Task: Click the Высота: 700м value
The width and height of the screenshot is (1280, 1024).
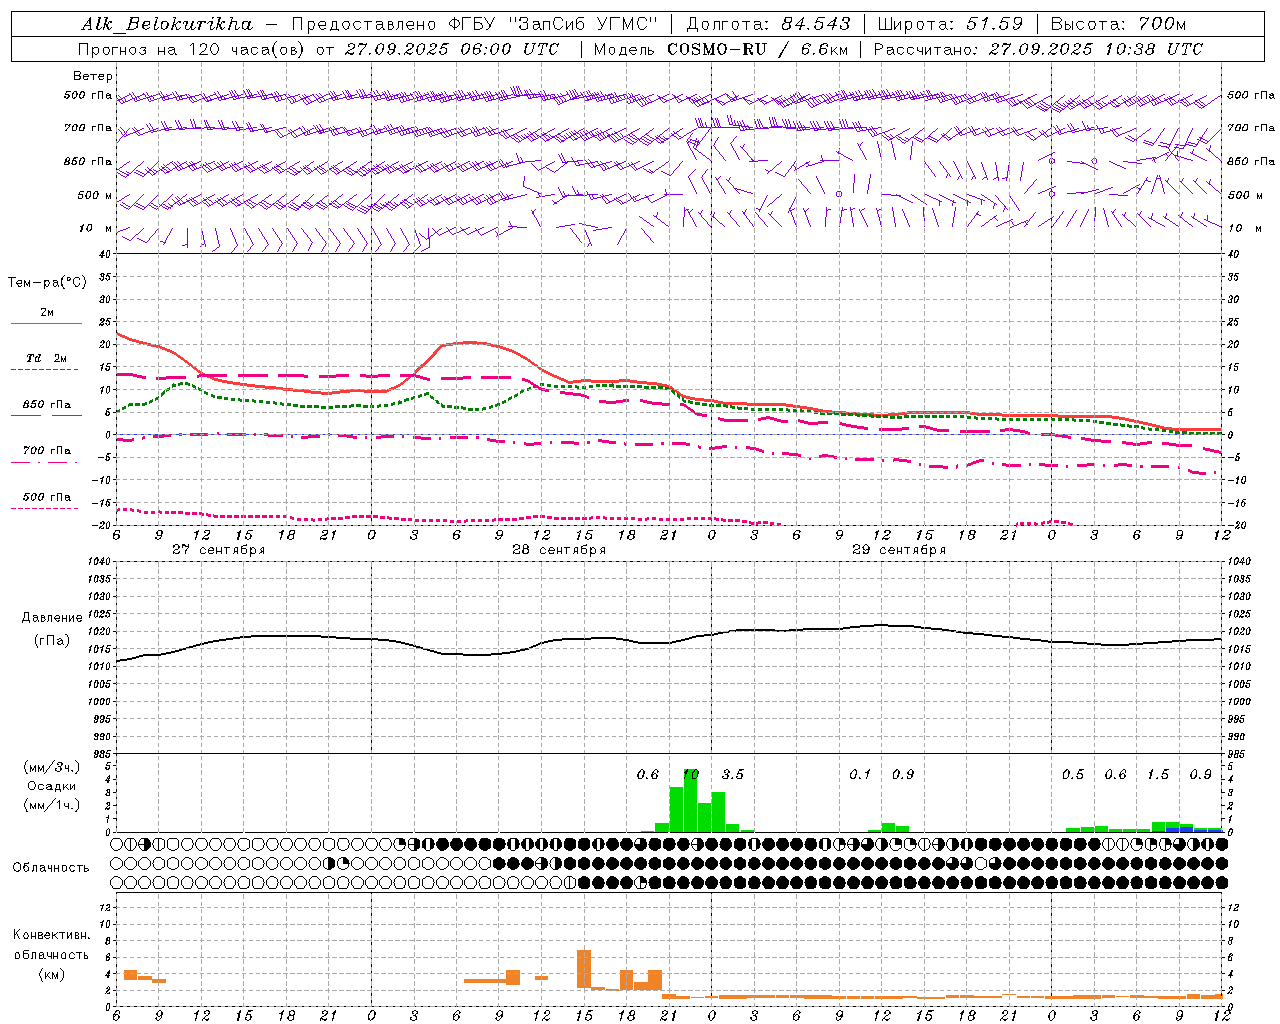Action: 1118,24
